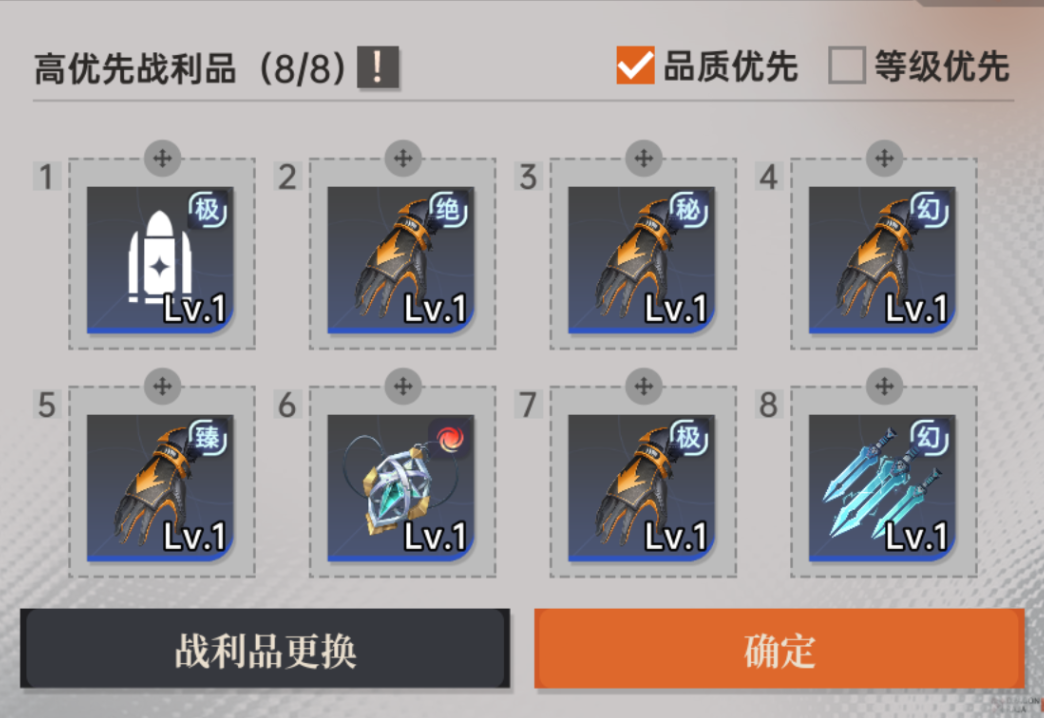Click the move handle above slot 5
Image resolution: width=1044 pixels, height=718 pixels.
[162, 386]
